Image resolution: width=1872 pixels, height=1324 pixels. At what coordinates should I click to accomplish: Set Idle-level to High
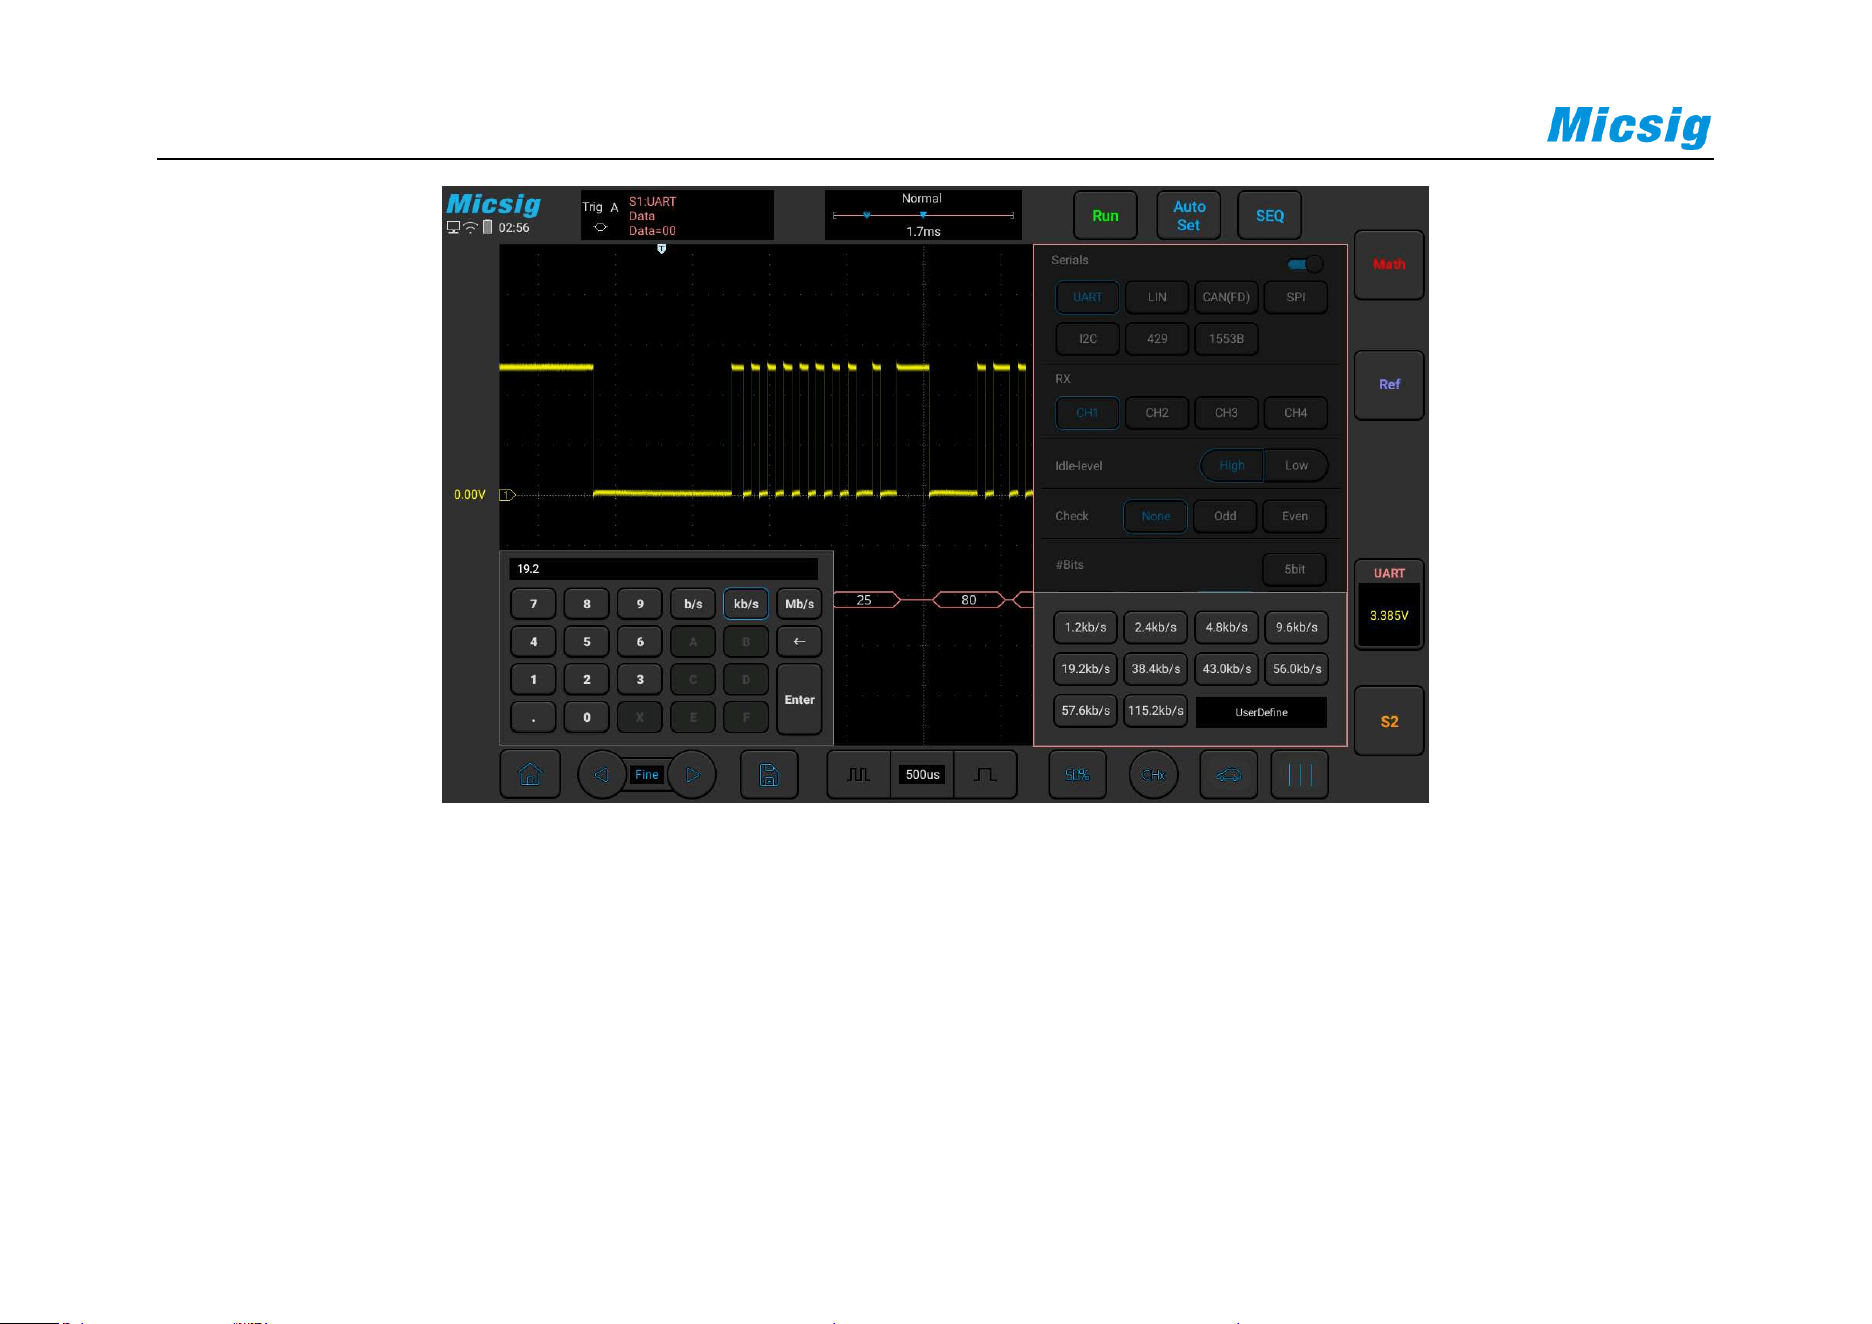pyautogui.click(x=1232, y=466)
